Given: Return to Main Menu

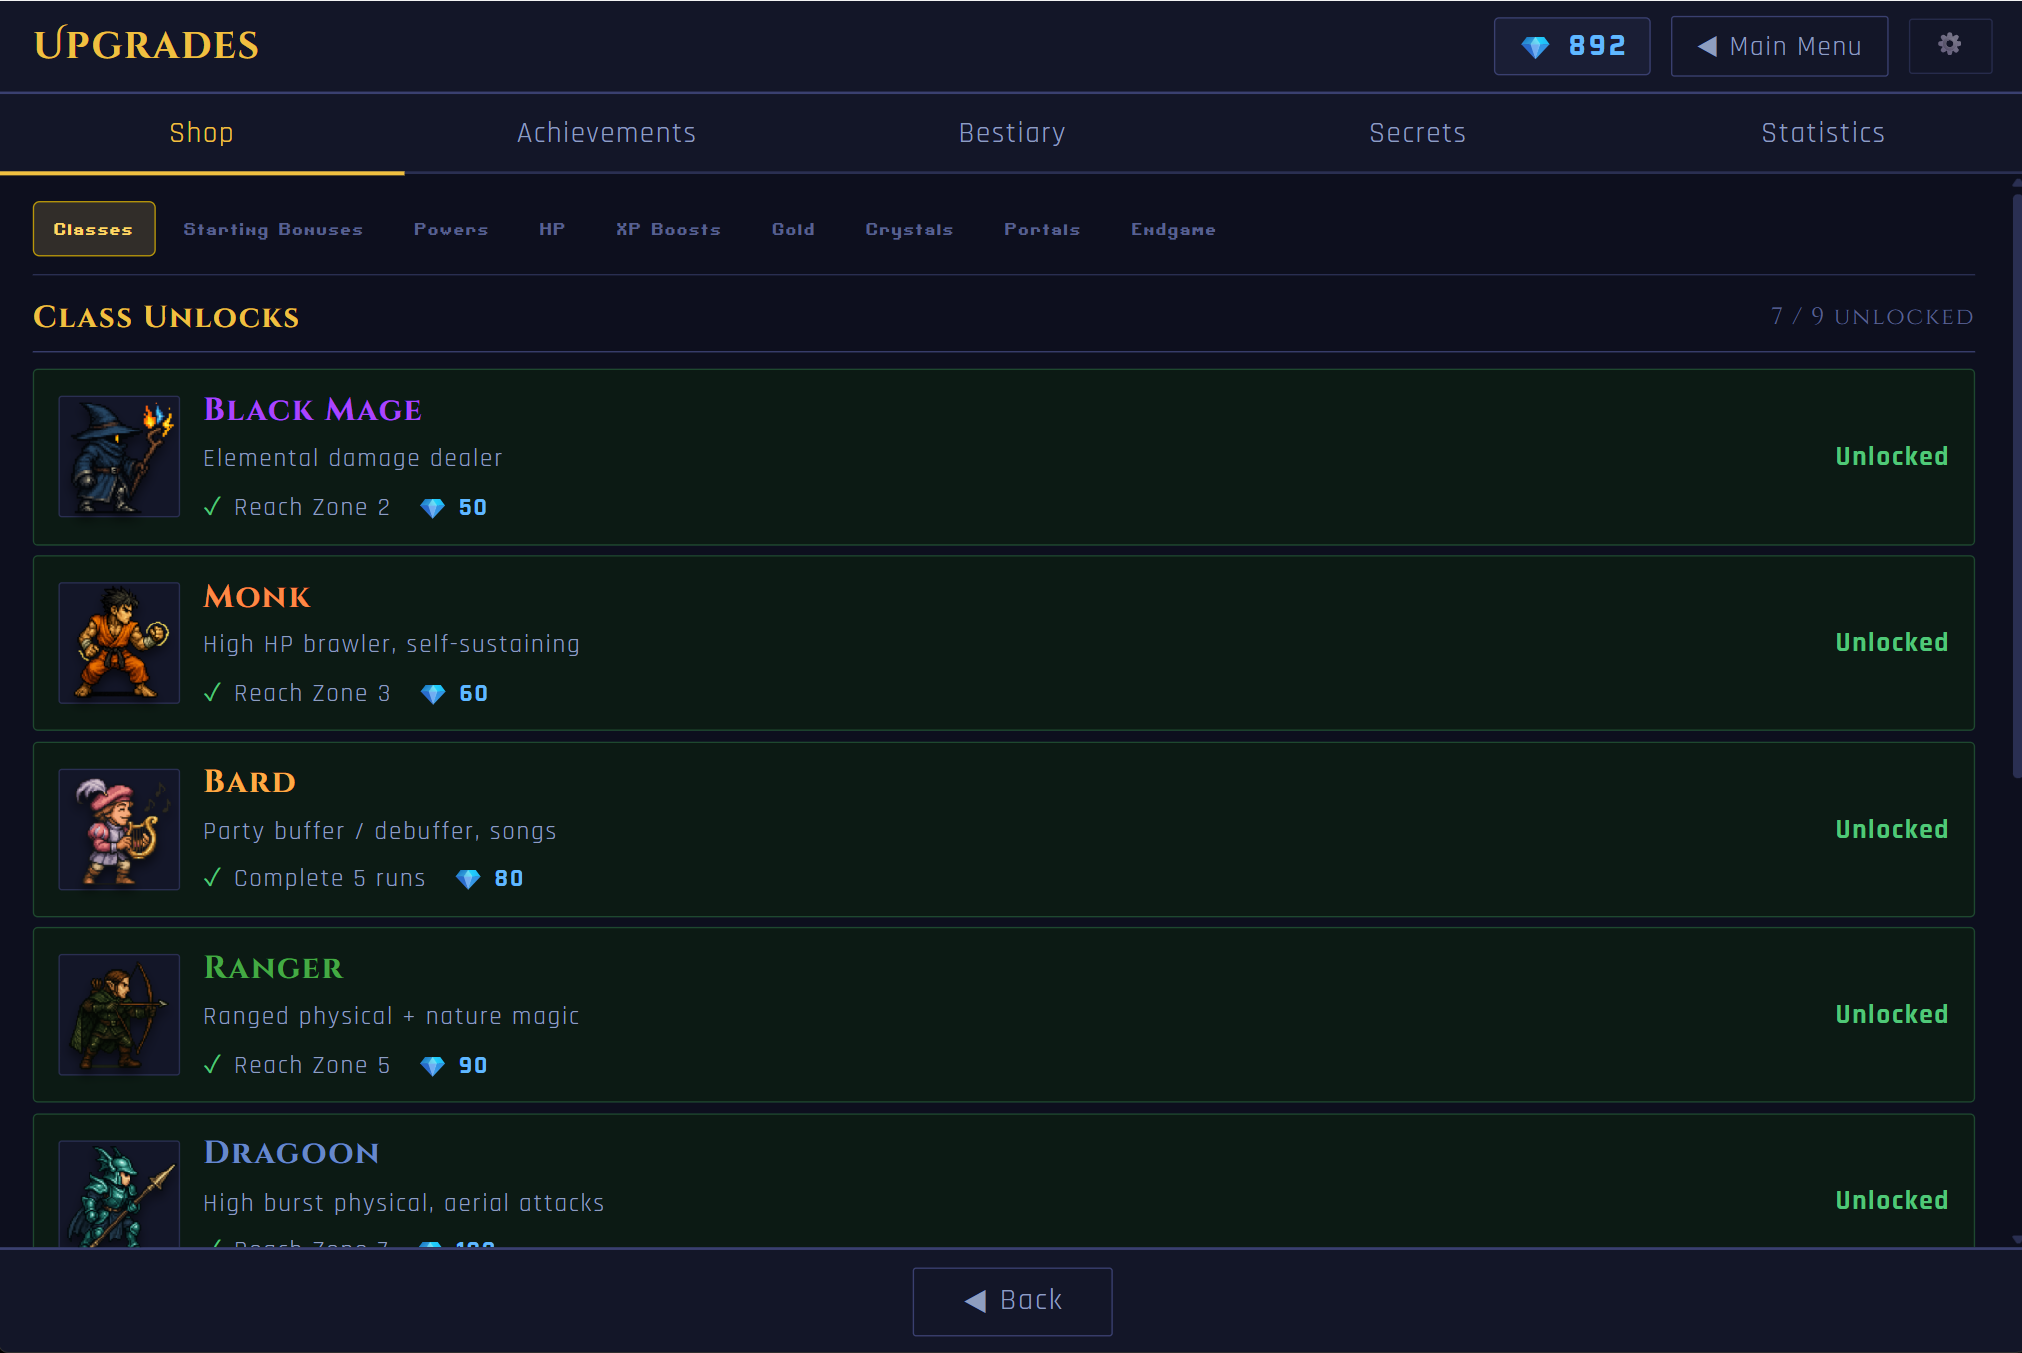Looking at the screenshot, I should (x=1779, y=46).
